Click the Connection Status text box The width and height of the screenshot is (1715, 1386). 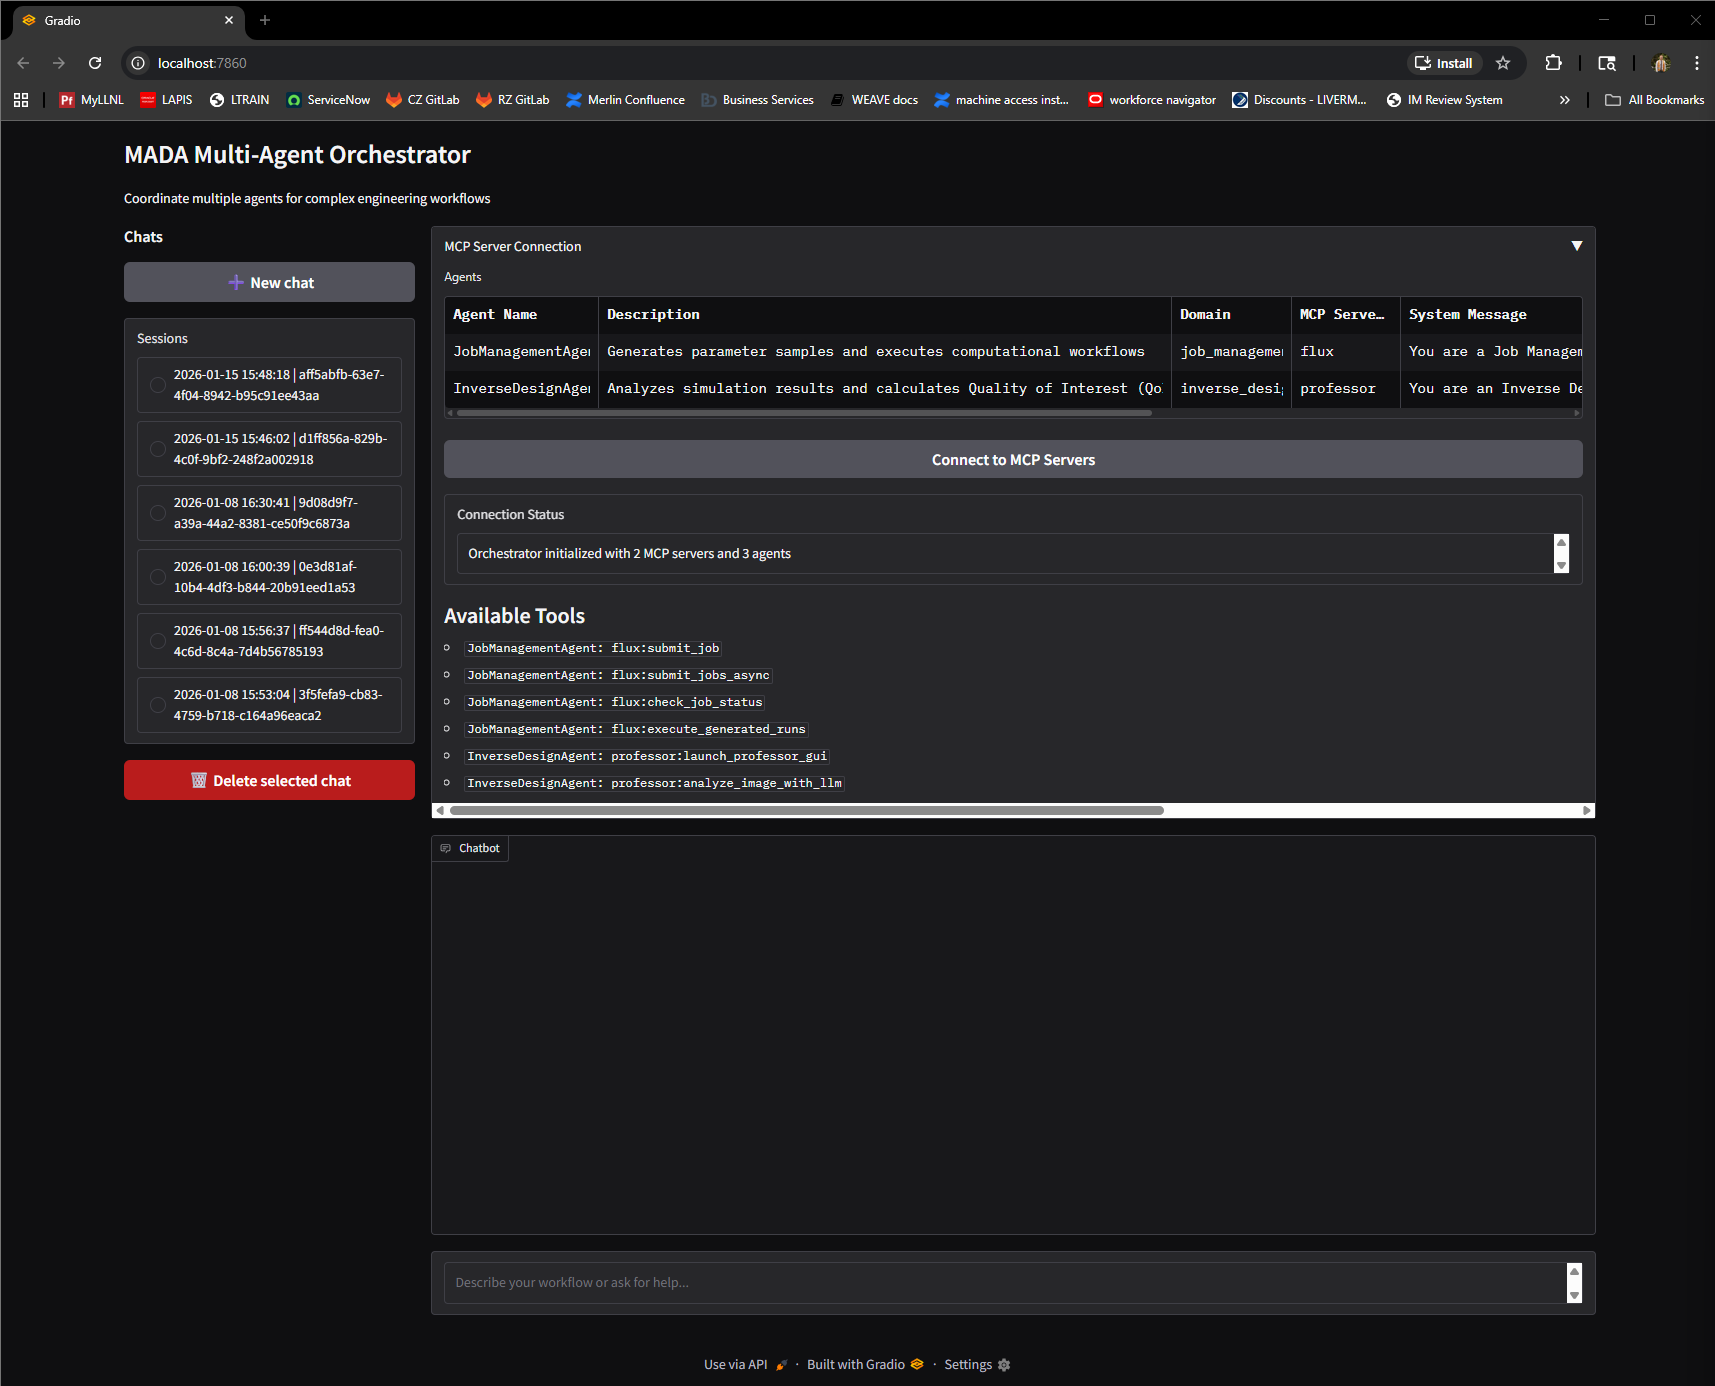(x=1005, y=554)
